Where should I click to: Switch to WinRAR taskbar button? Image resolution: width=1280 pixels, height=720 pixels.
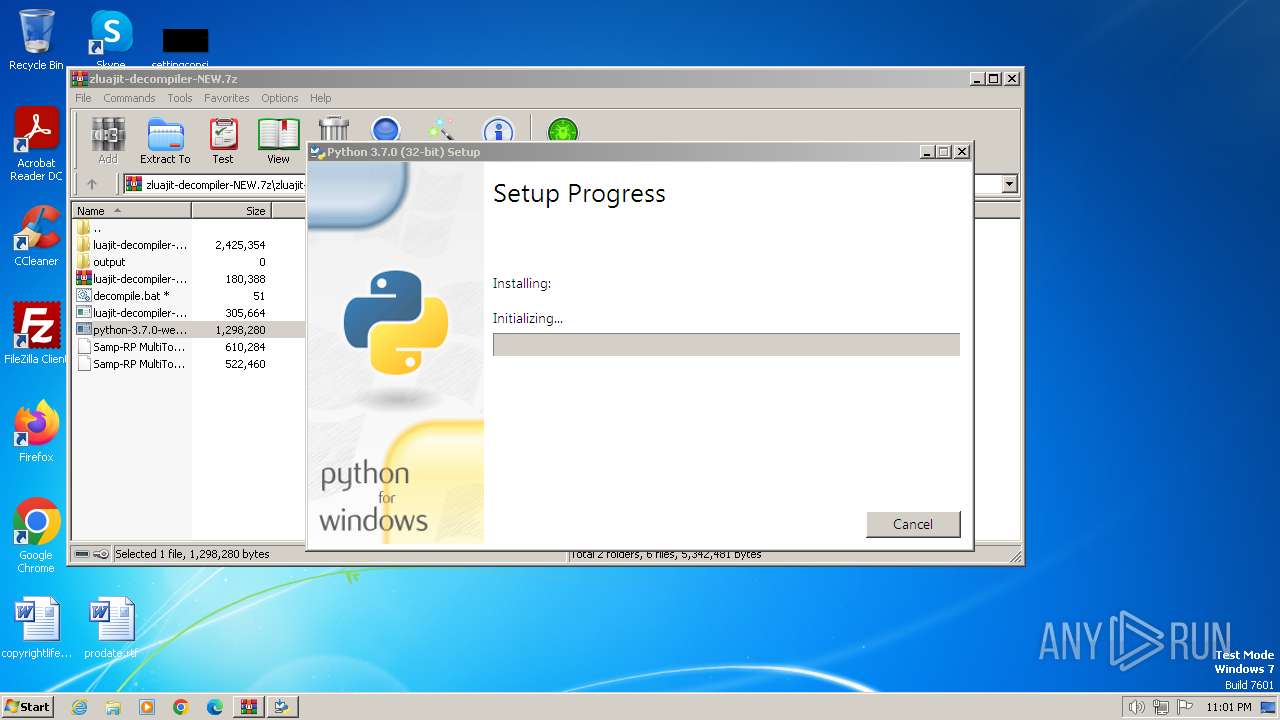[248, 707]
